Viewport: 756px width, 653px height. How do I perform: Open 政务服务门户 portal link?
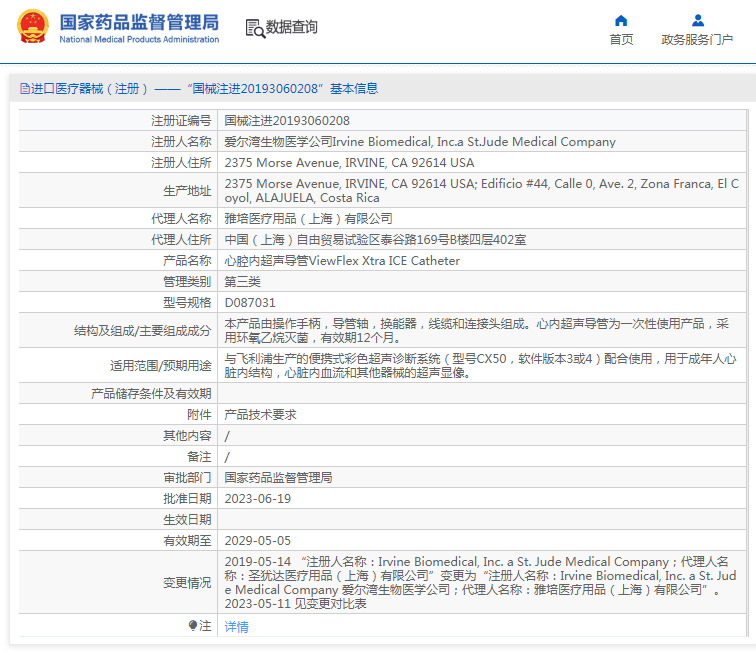[697, 40]
